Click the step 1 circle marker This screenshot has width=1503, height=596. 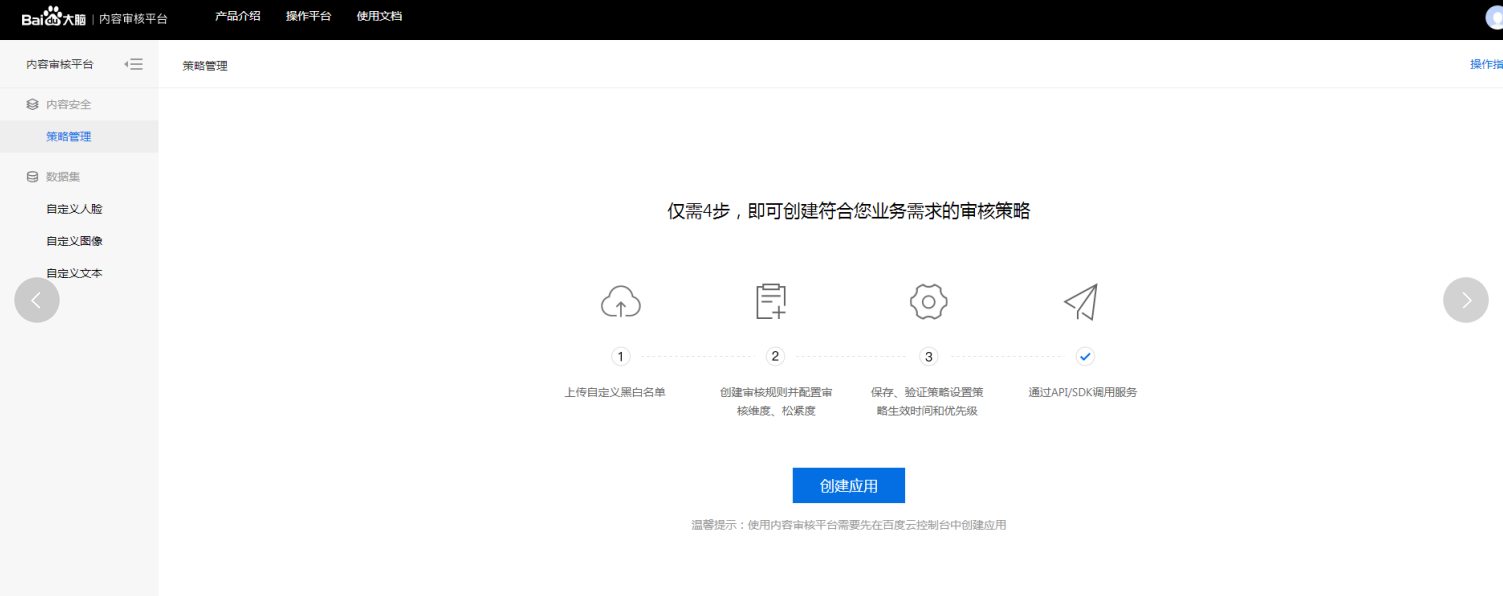(621, 356)
